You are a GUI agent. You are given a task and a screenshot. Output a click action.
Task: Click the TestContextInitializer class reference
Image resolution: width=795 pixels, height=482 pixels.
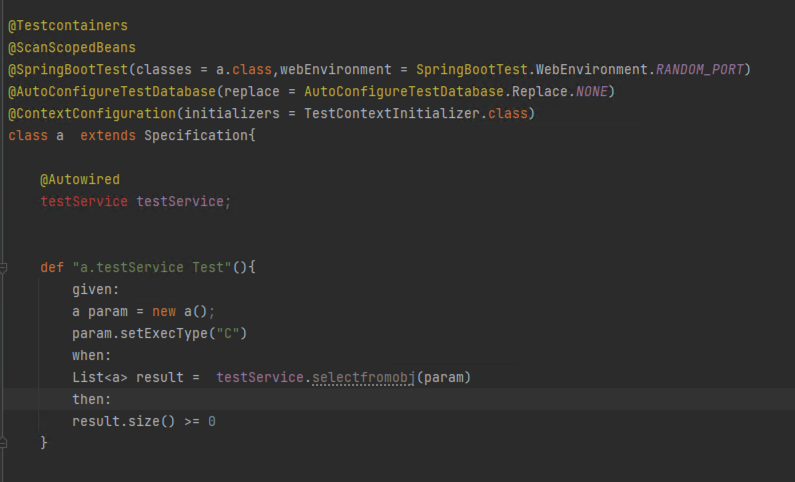point(392,114)
